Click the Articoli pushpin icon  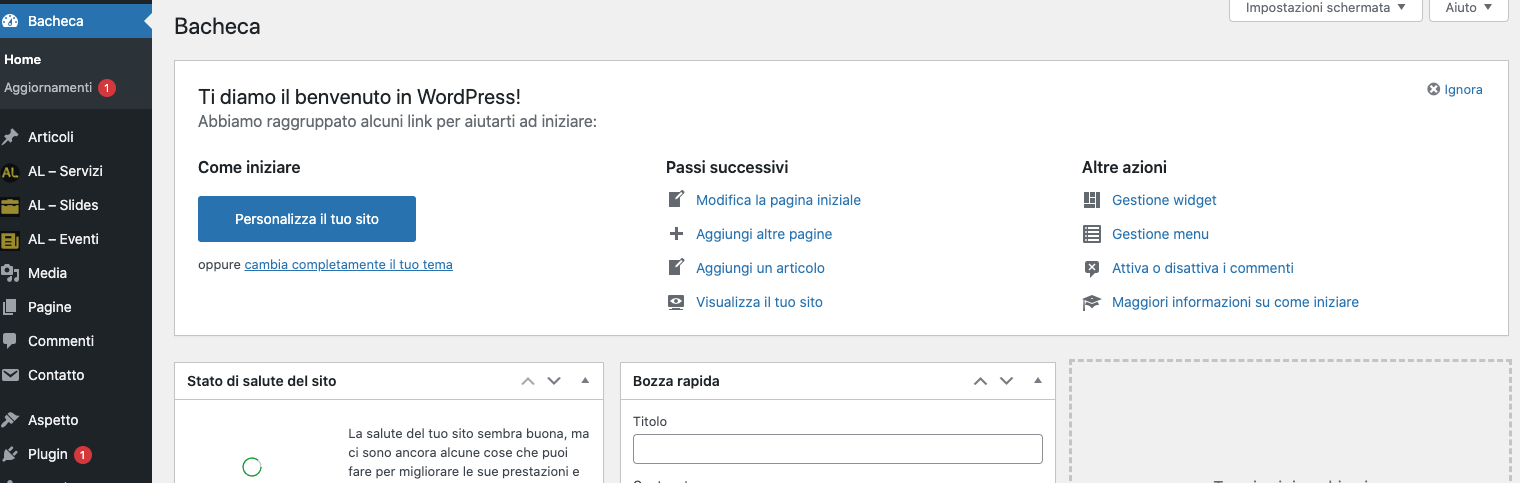pyautogui.click(x=11, y=137)
